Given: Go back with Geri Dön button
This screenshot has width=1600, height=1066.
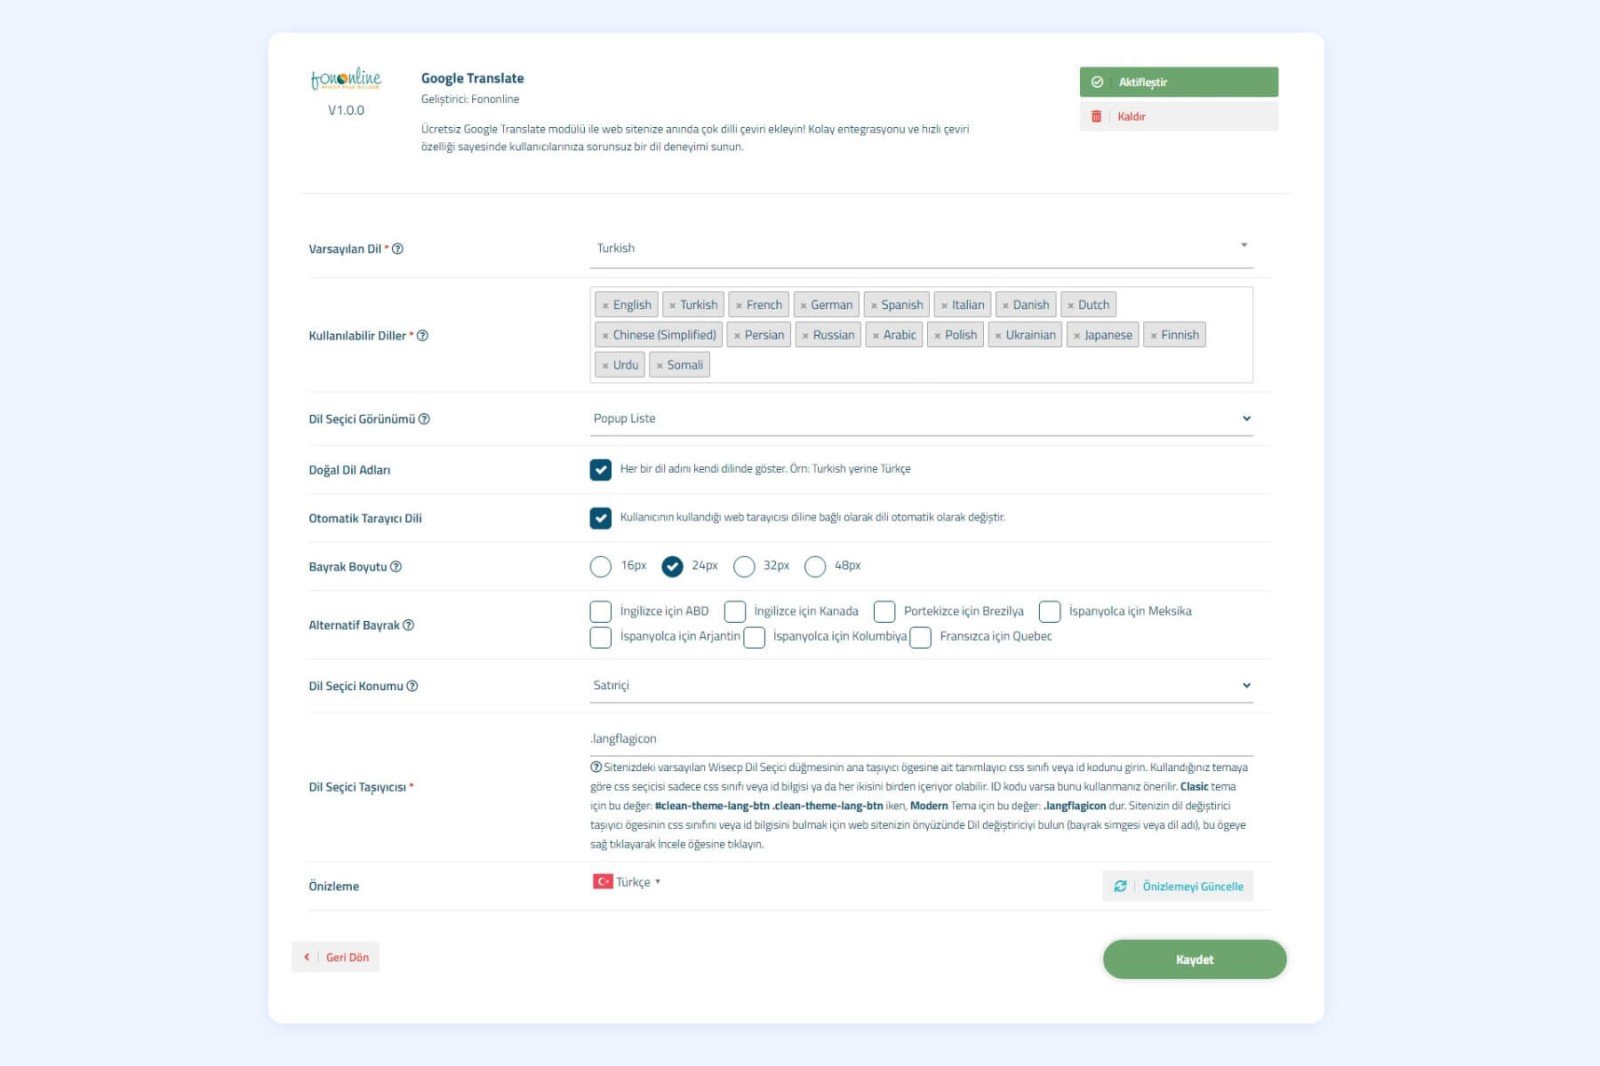Looking at the screenshot, I should 336,957.
